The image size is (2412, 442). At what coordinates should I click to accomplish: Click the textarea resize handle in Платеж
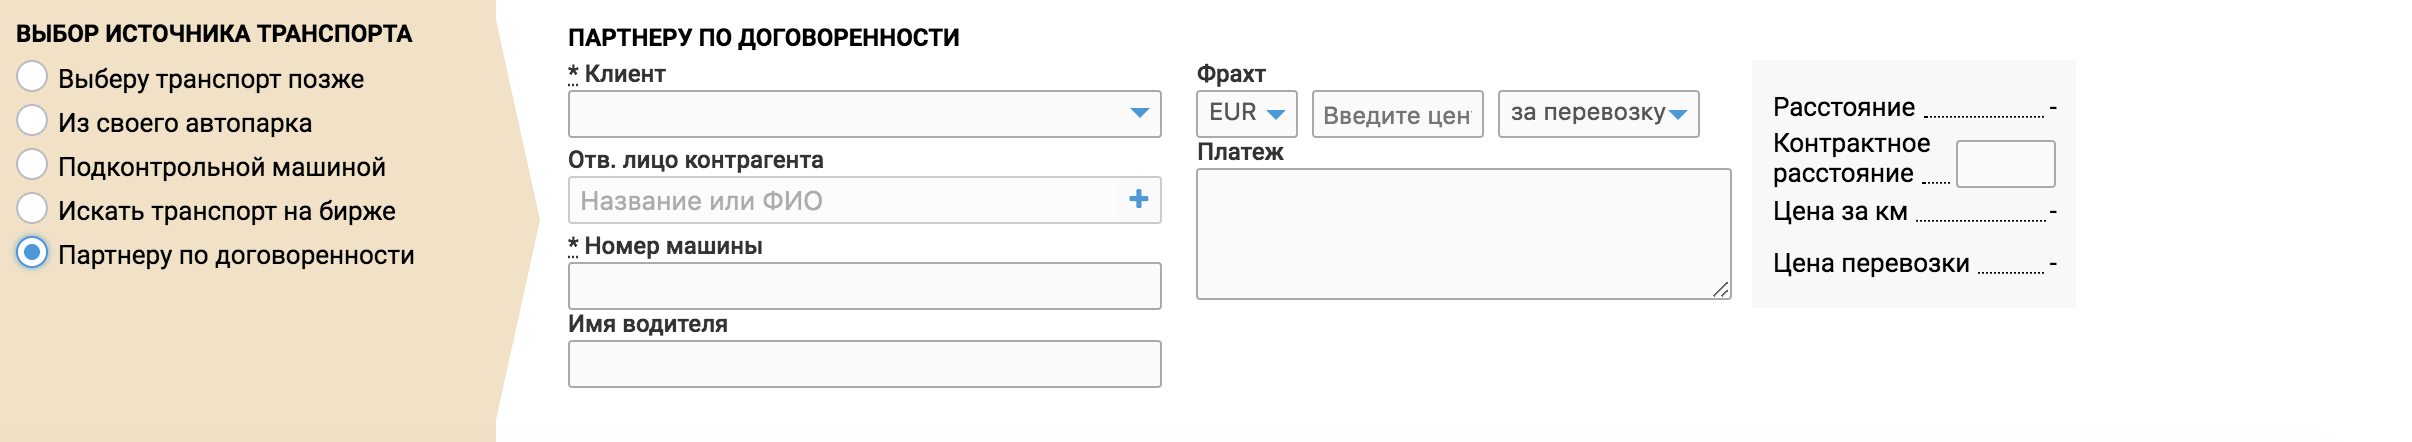click(x=1720, y=289)
